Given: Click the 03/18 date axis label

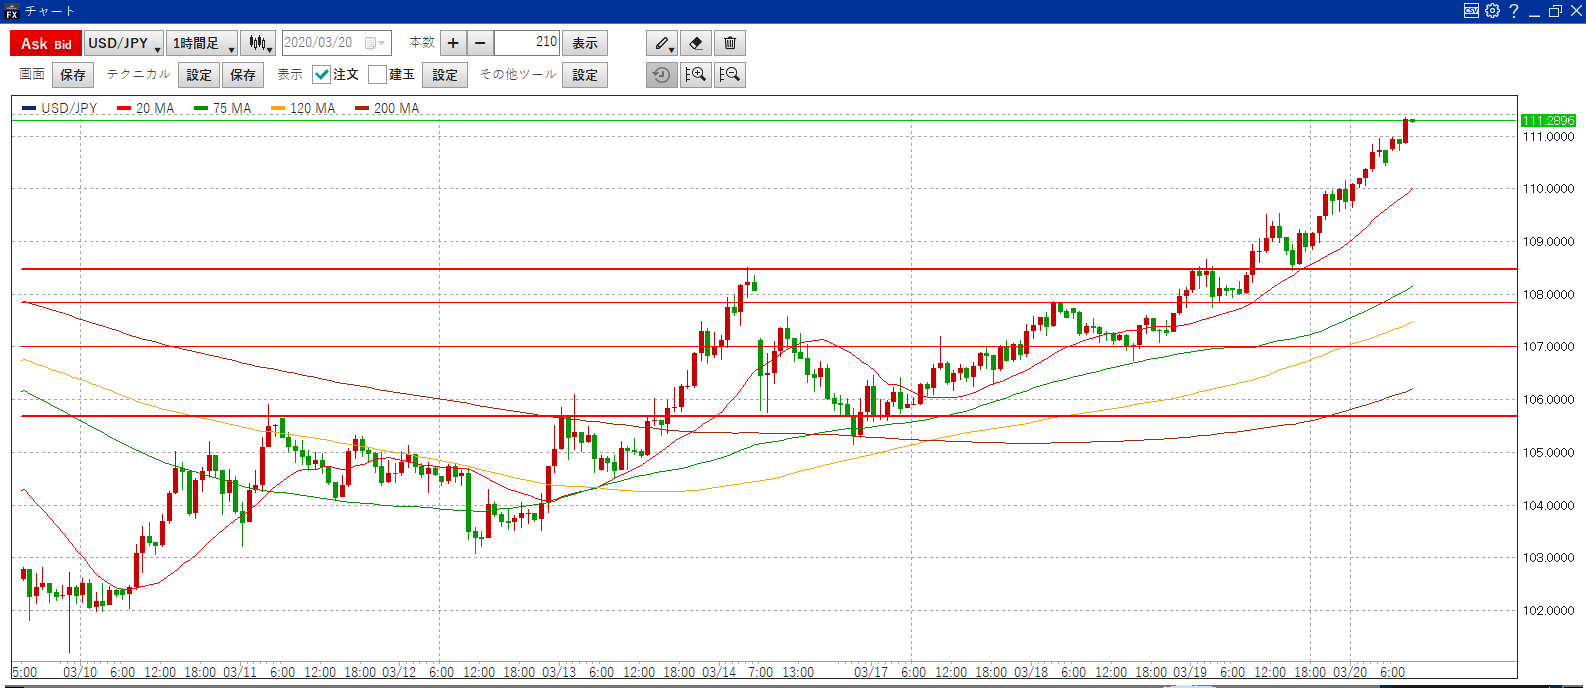Looking at the screenshot, I should pyautogui.click(x=1031, y=672).
